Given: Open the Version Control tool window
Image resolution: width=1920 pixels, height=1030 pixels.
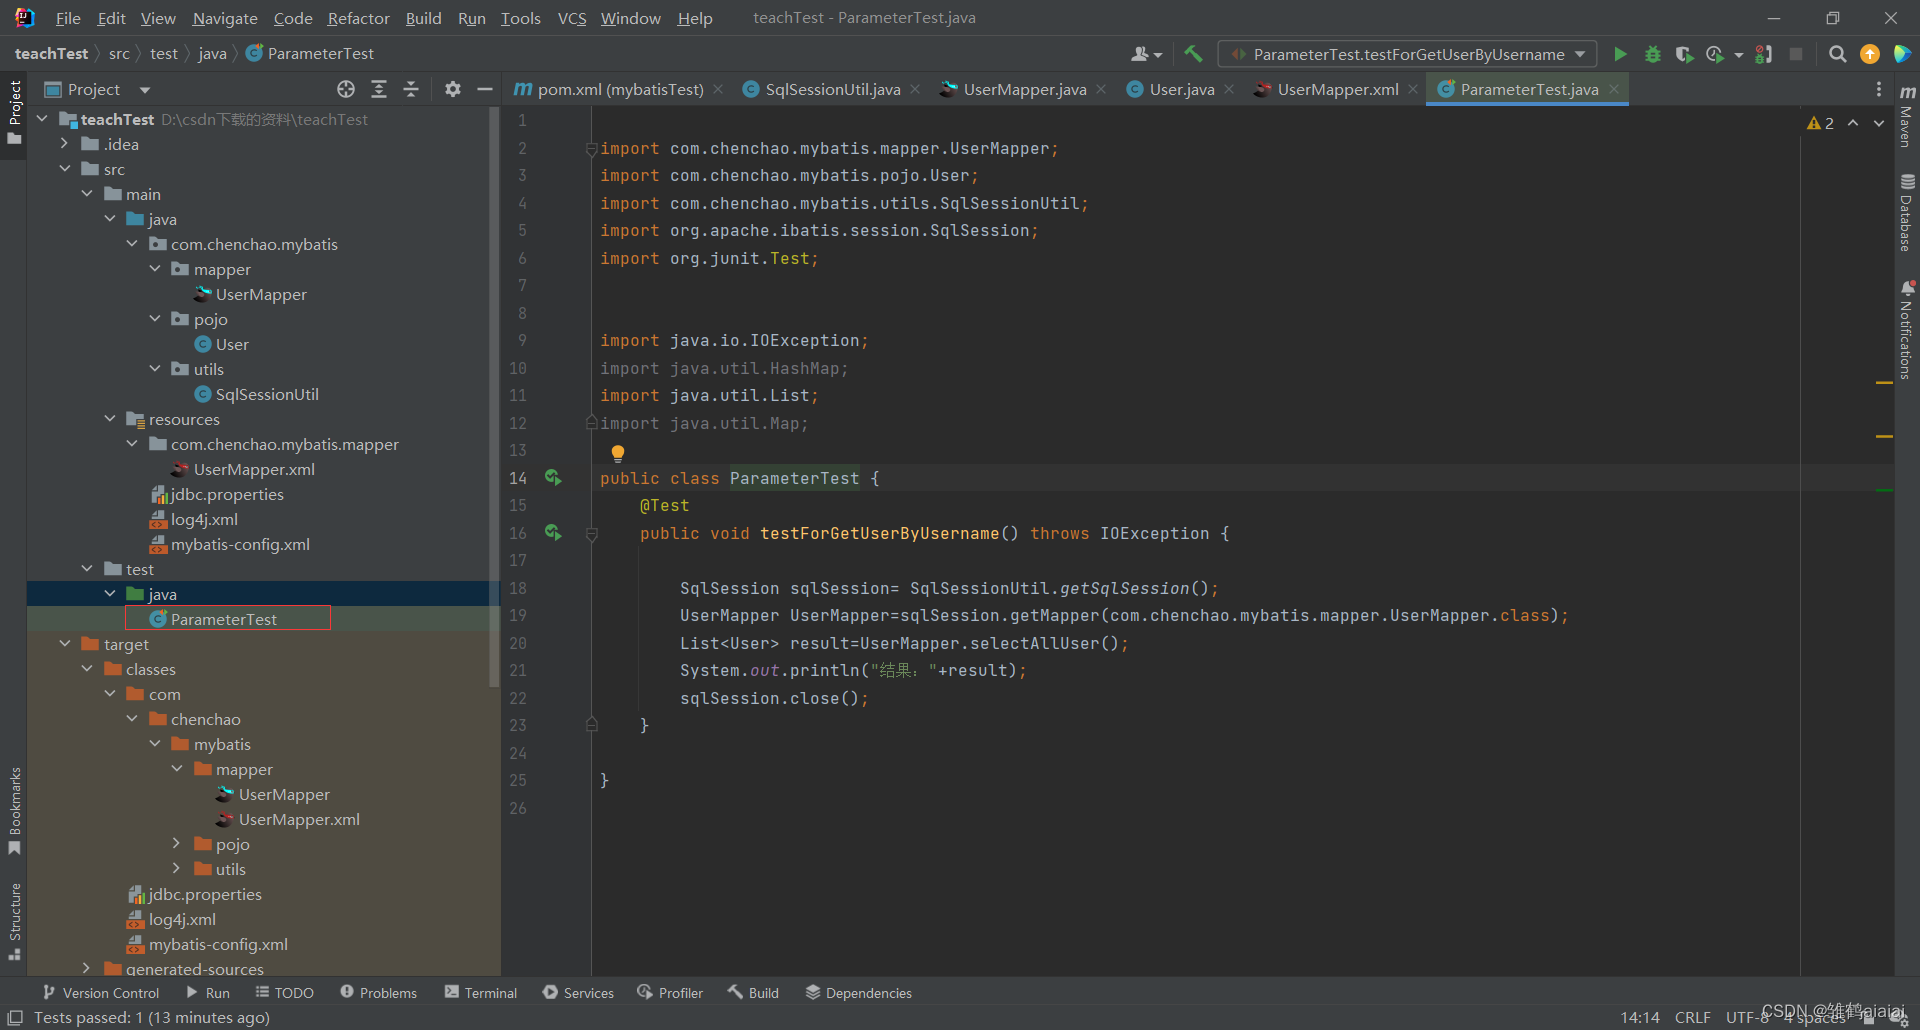Looking at the screenshot, I should tap(101, 992).
